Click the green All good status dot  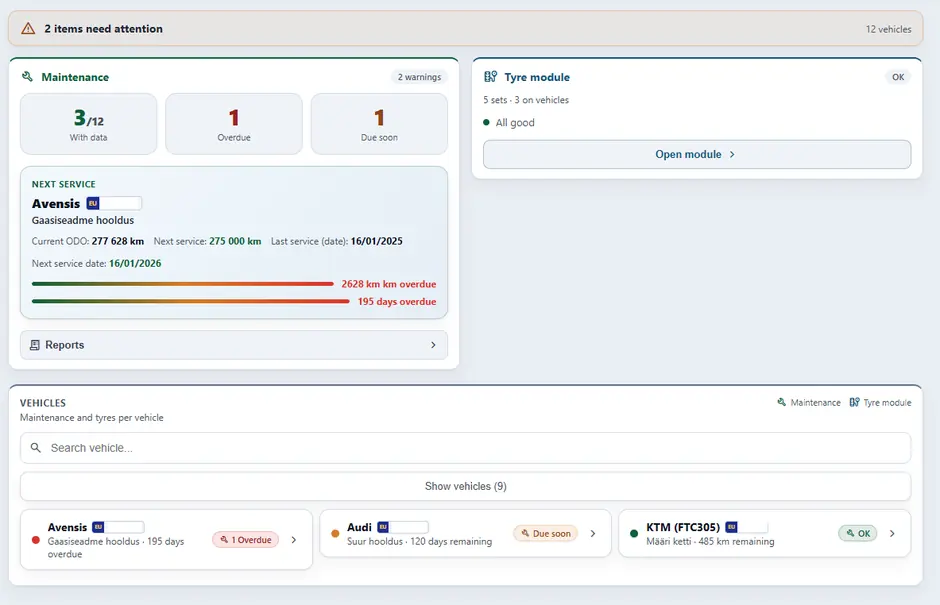pyautogui.click(x=486, y=122)
